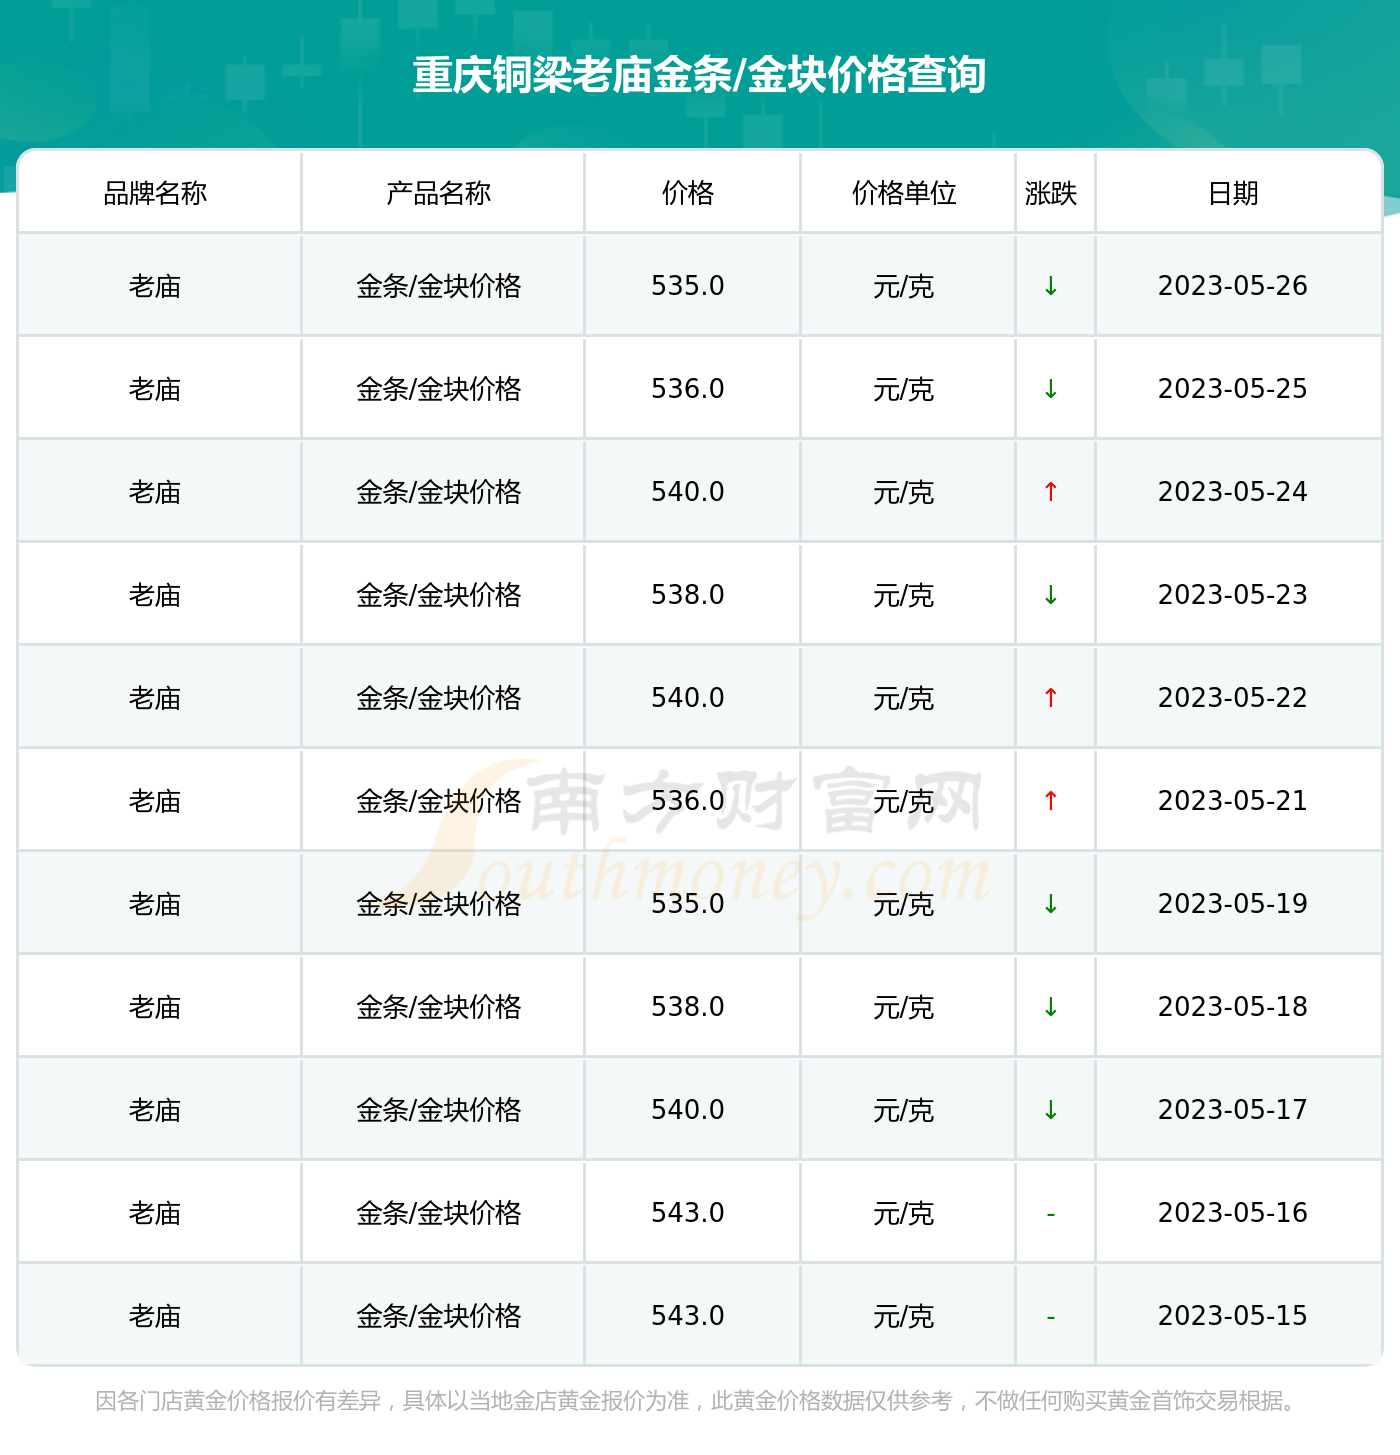Screen dimensions: 1400x1455
Task: Click price 535.0 in the 2023-05-19 row
Action: pyautogui.click(x=688, y=904)
